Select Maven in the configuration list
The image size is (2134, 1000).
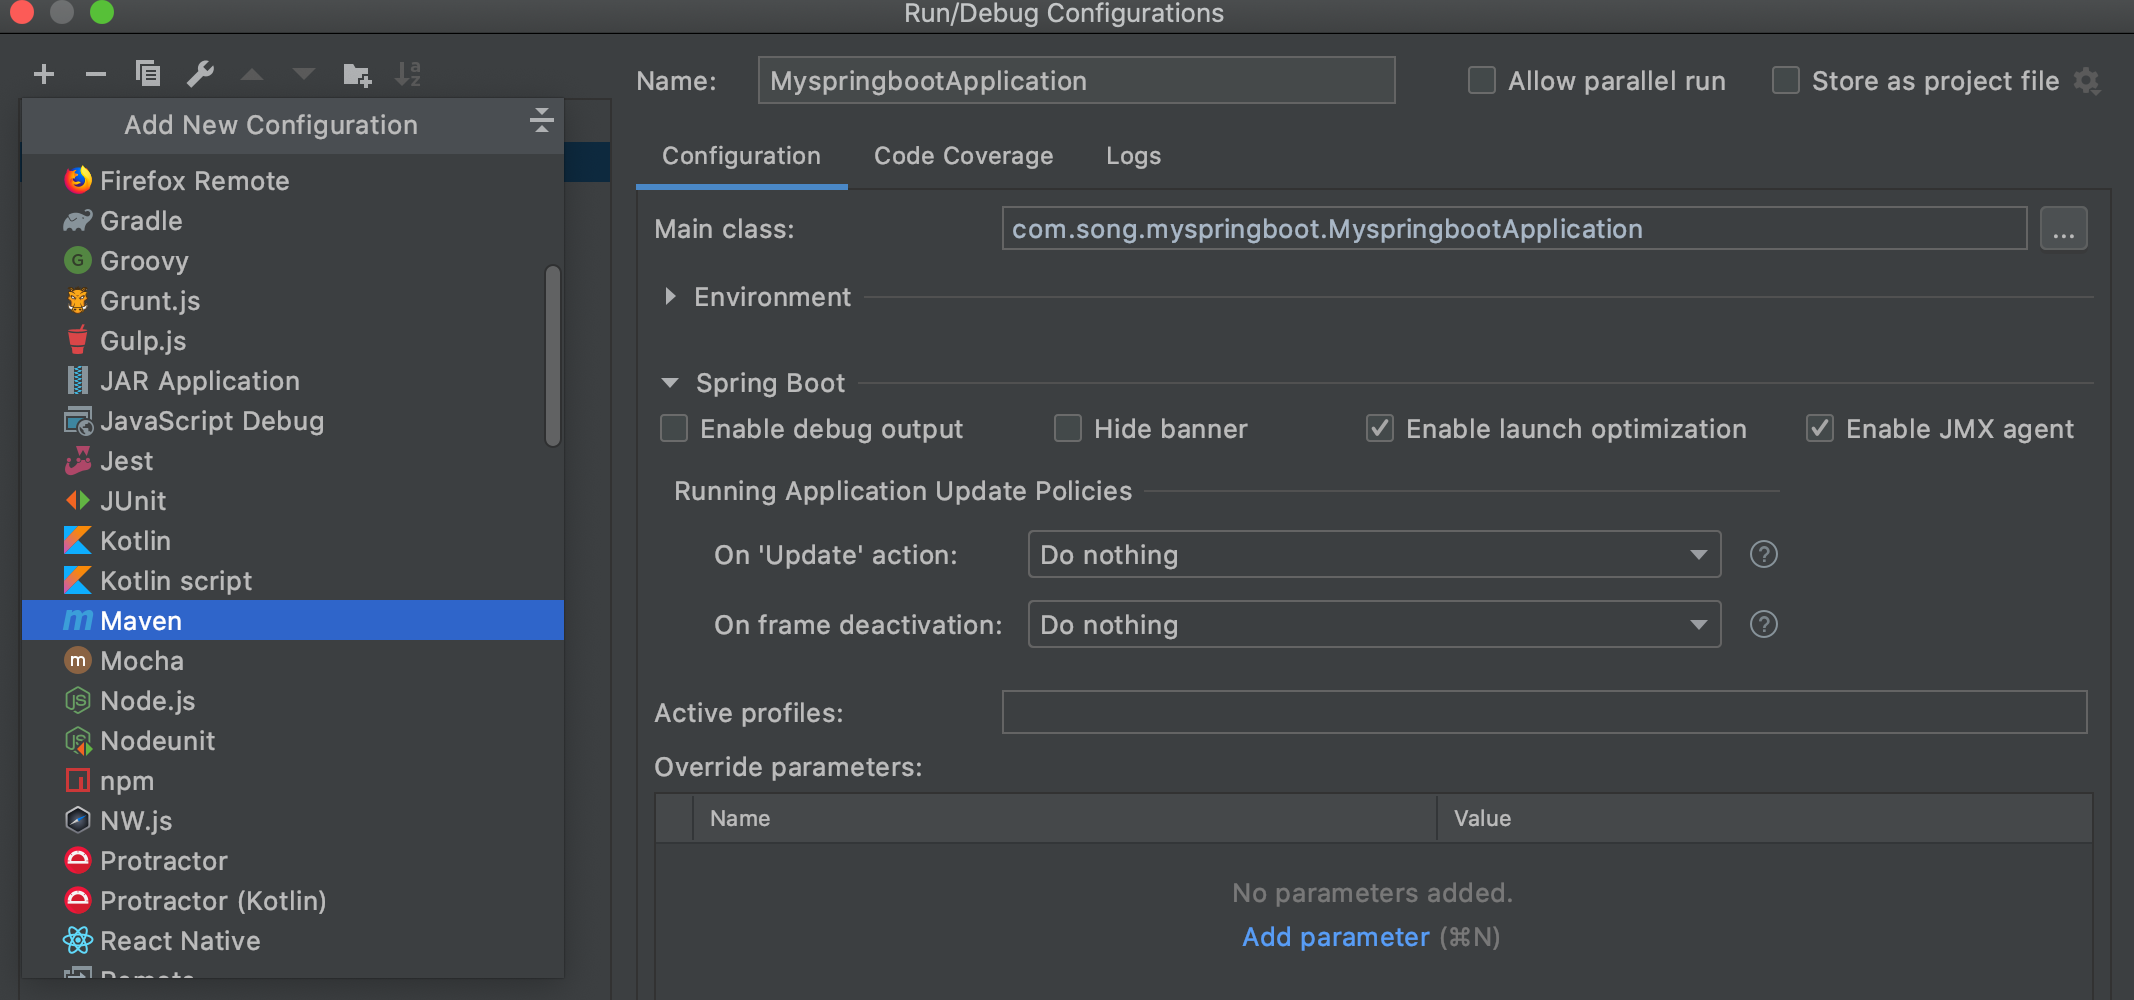point(141,621)
